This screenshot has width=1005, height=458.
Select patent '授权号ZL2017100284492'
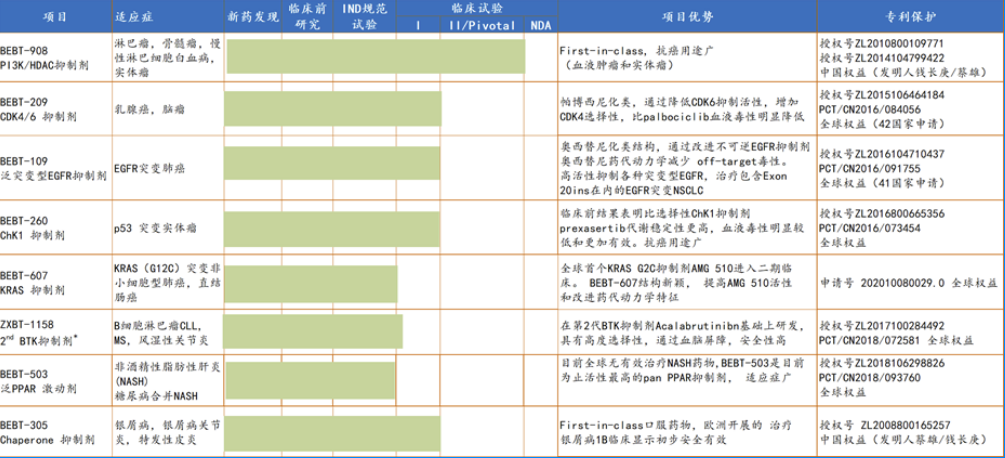point(882,325)
